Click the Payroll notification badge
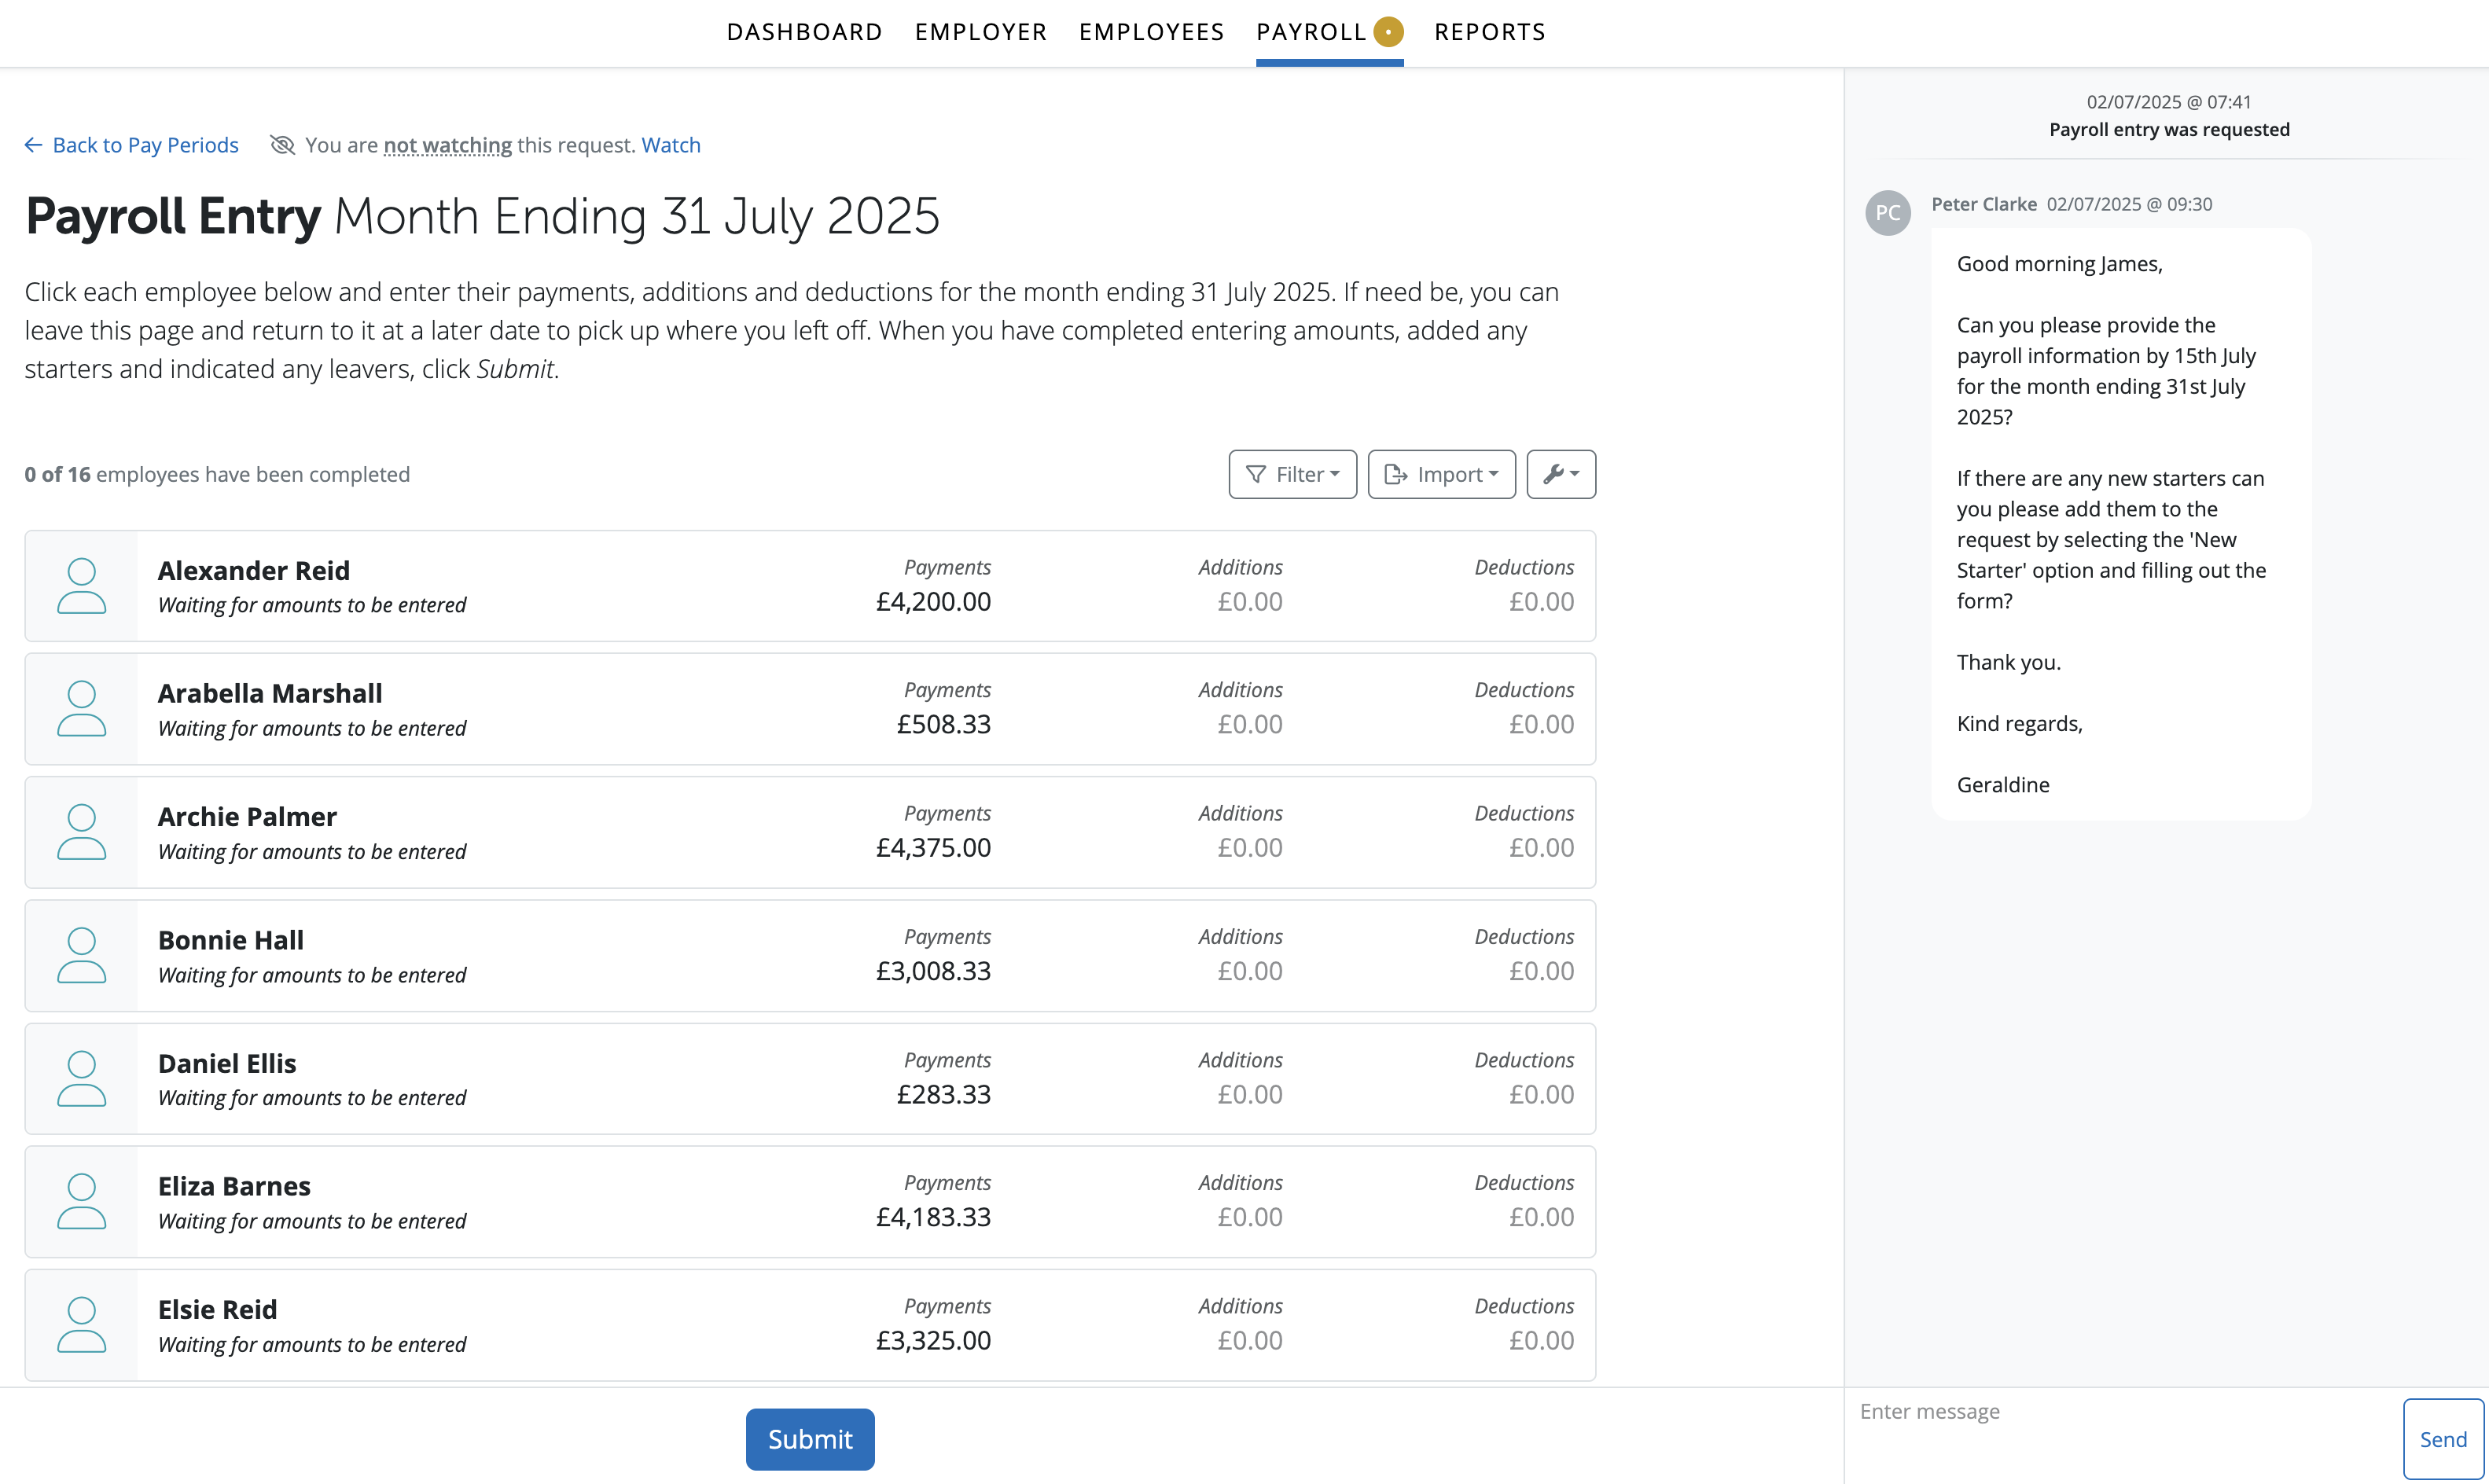The image size is (2489, 1484). [1388, 32]
